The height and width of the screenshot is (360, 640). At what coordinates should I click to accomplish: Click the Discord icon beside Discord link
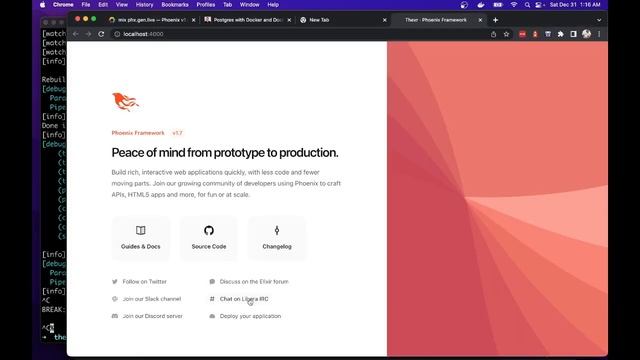[115, 316]
